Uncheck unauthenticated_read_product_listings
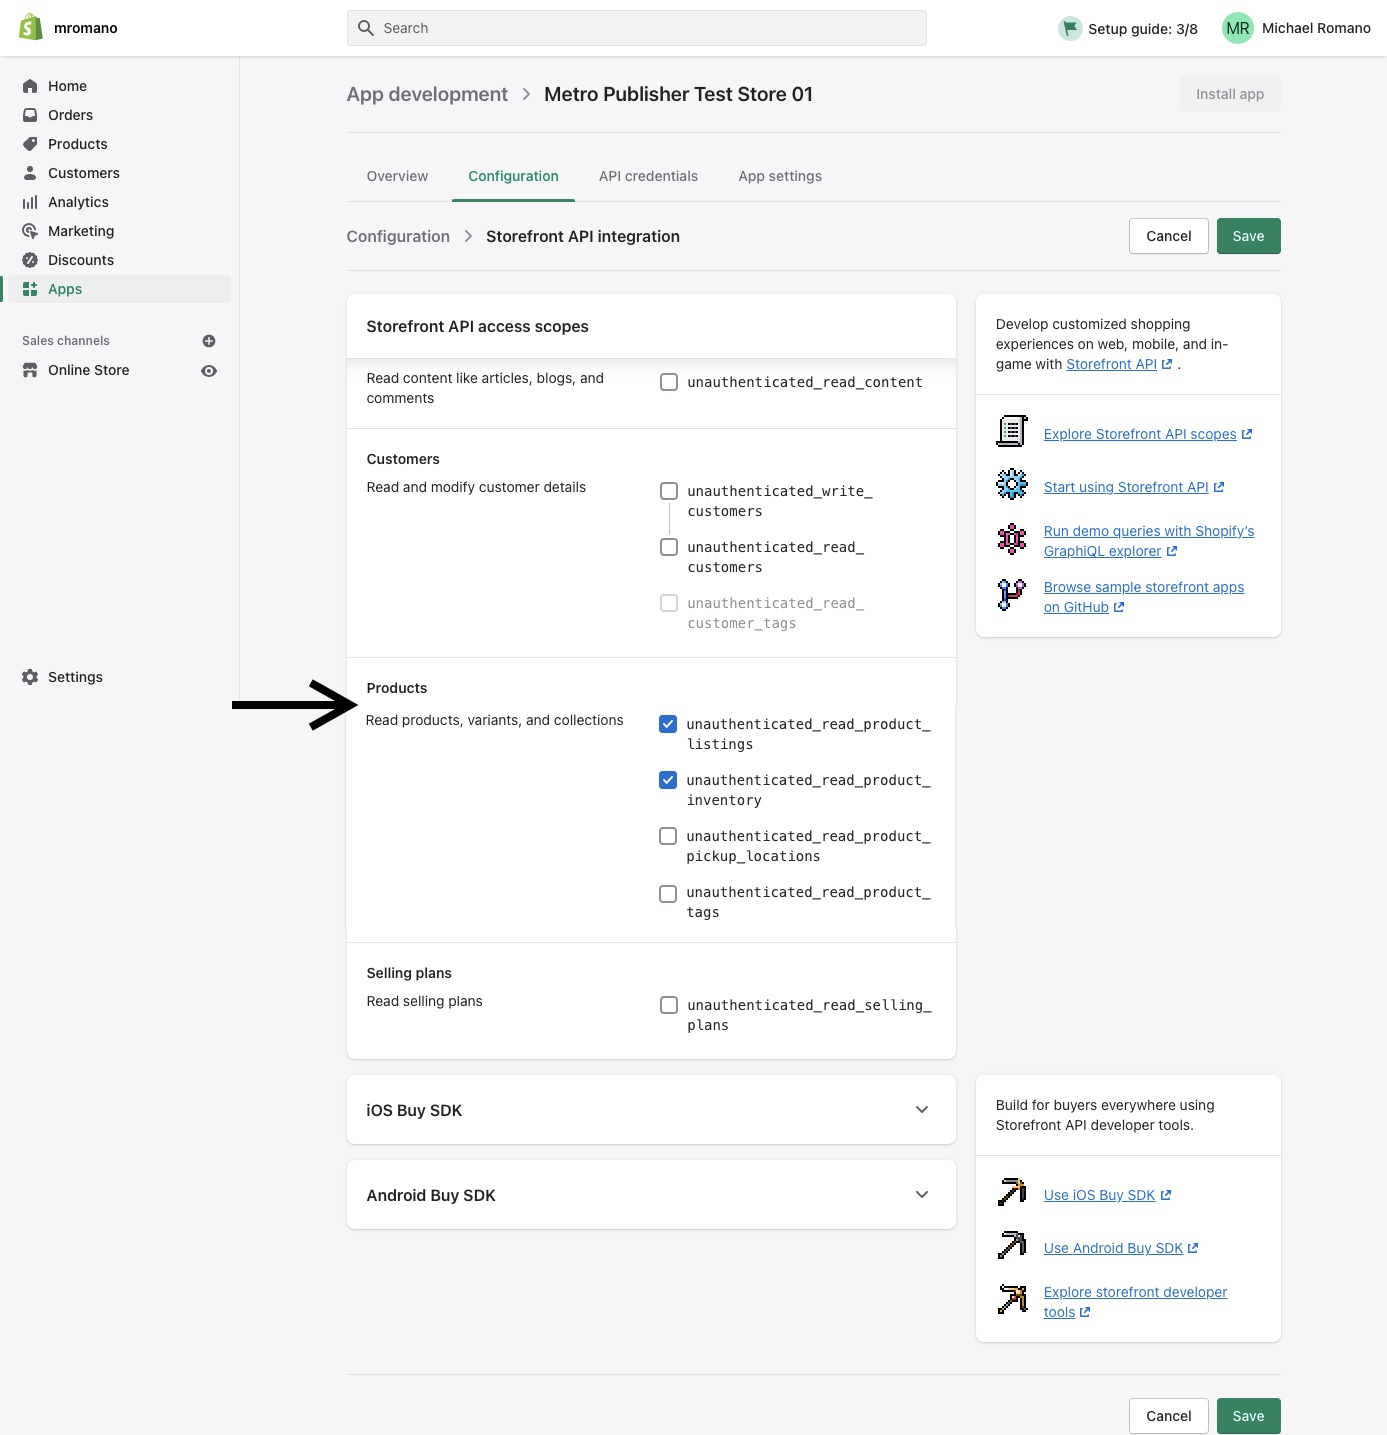This screenshot has height=1435, width=1387. [668, 724]
